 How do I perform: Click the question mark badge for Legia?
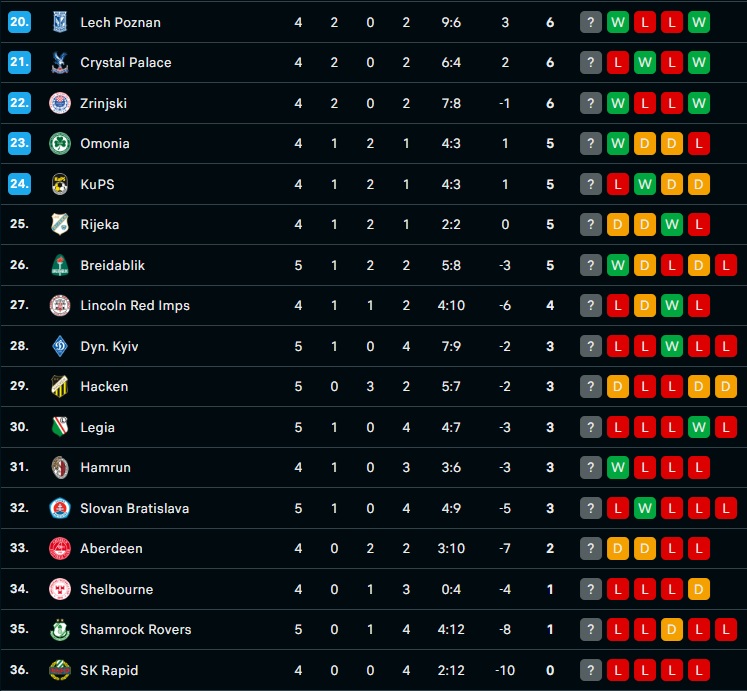[x=591, y=427]
